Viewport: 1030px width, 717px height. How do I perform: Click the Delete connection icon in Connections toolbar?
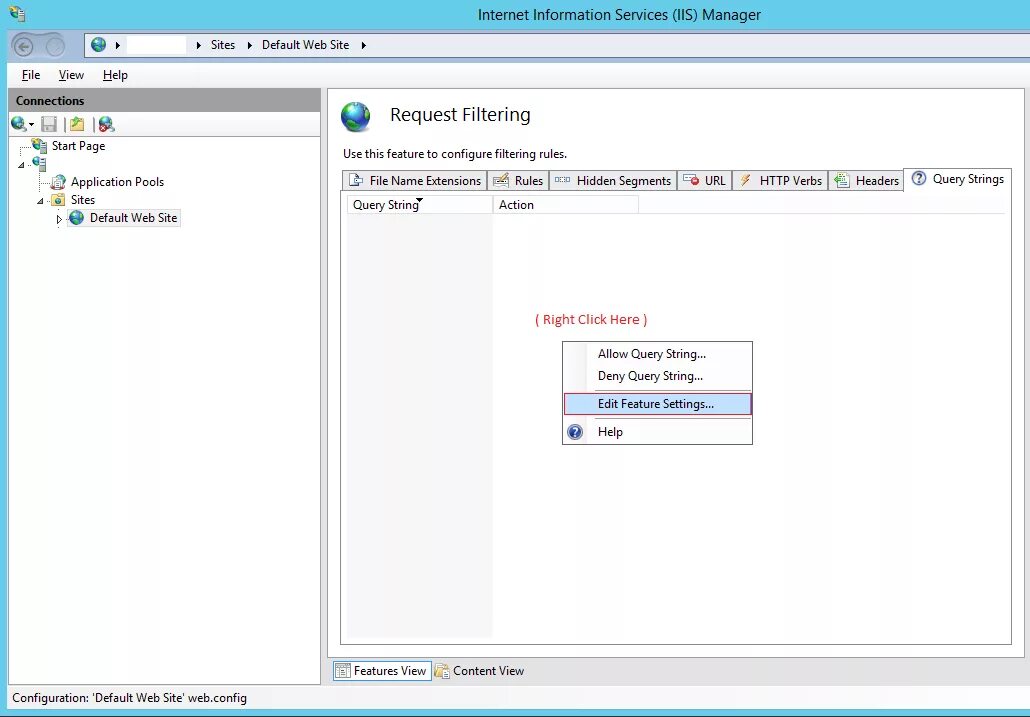click(106, 123)
